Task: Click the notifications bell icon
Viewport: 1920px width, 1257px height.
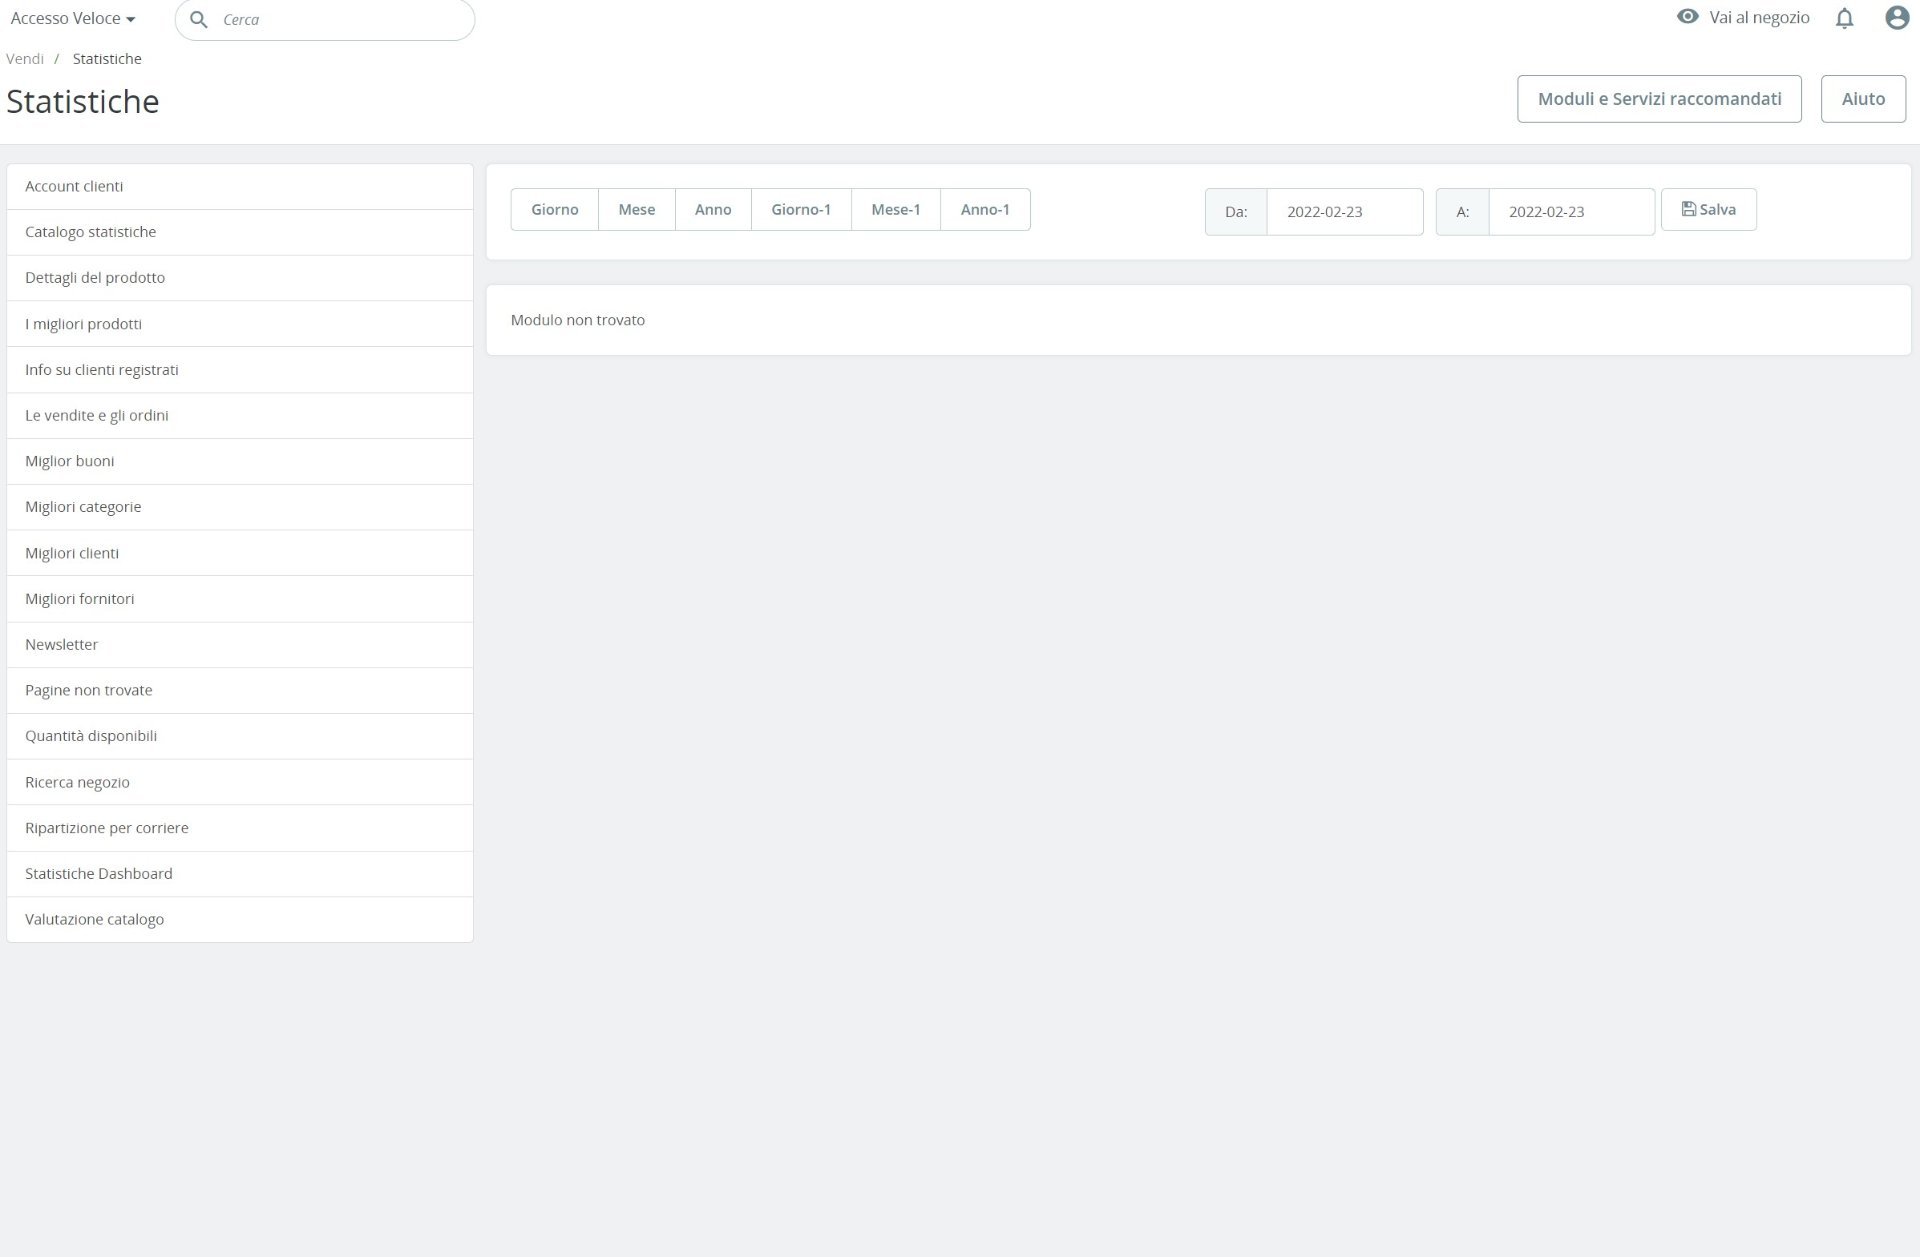Action: pos(1844,18)
